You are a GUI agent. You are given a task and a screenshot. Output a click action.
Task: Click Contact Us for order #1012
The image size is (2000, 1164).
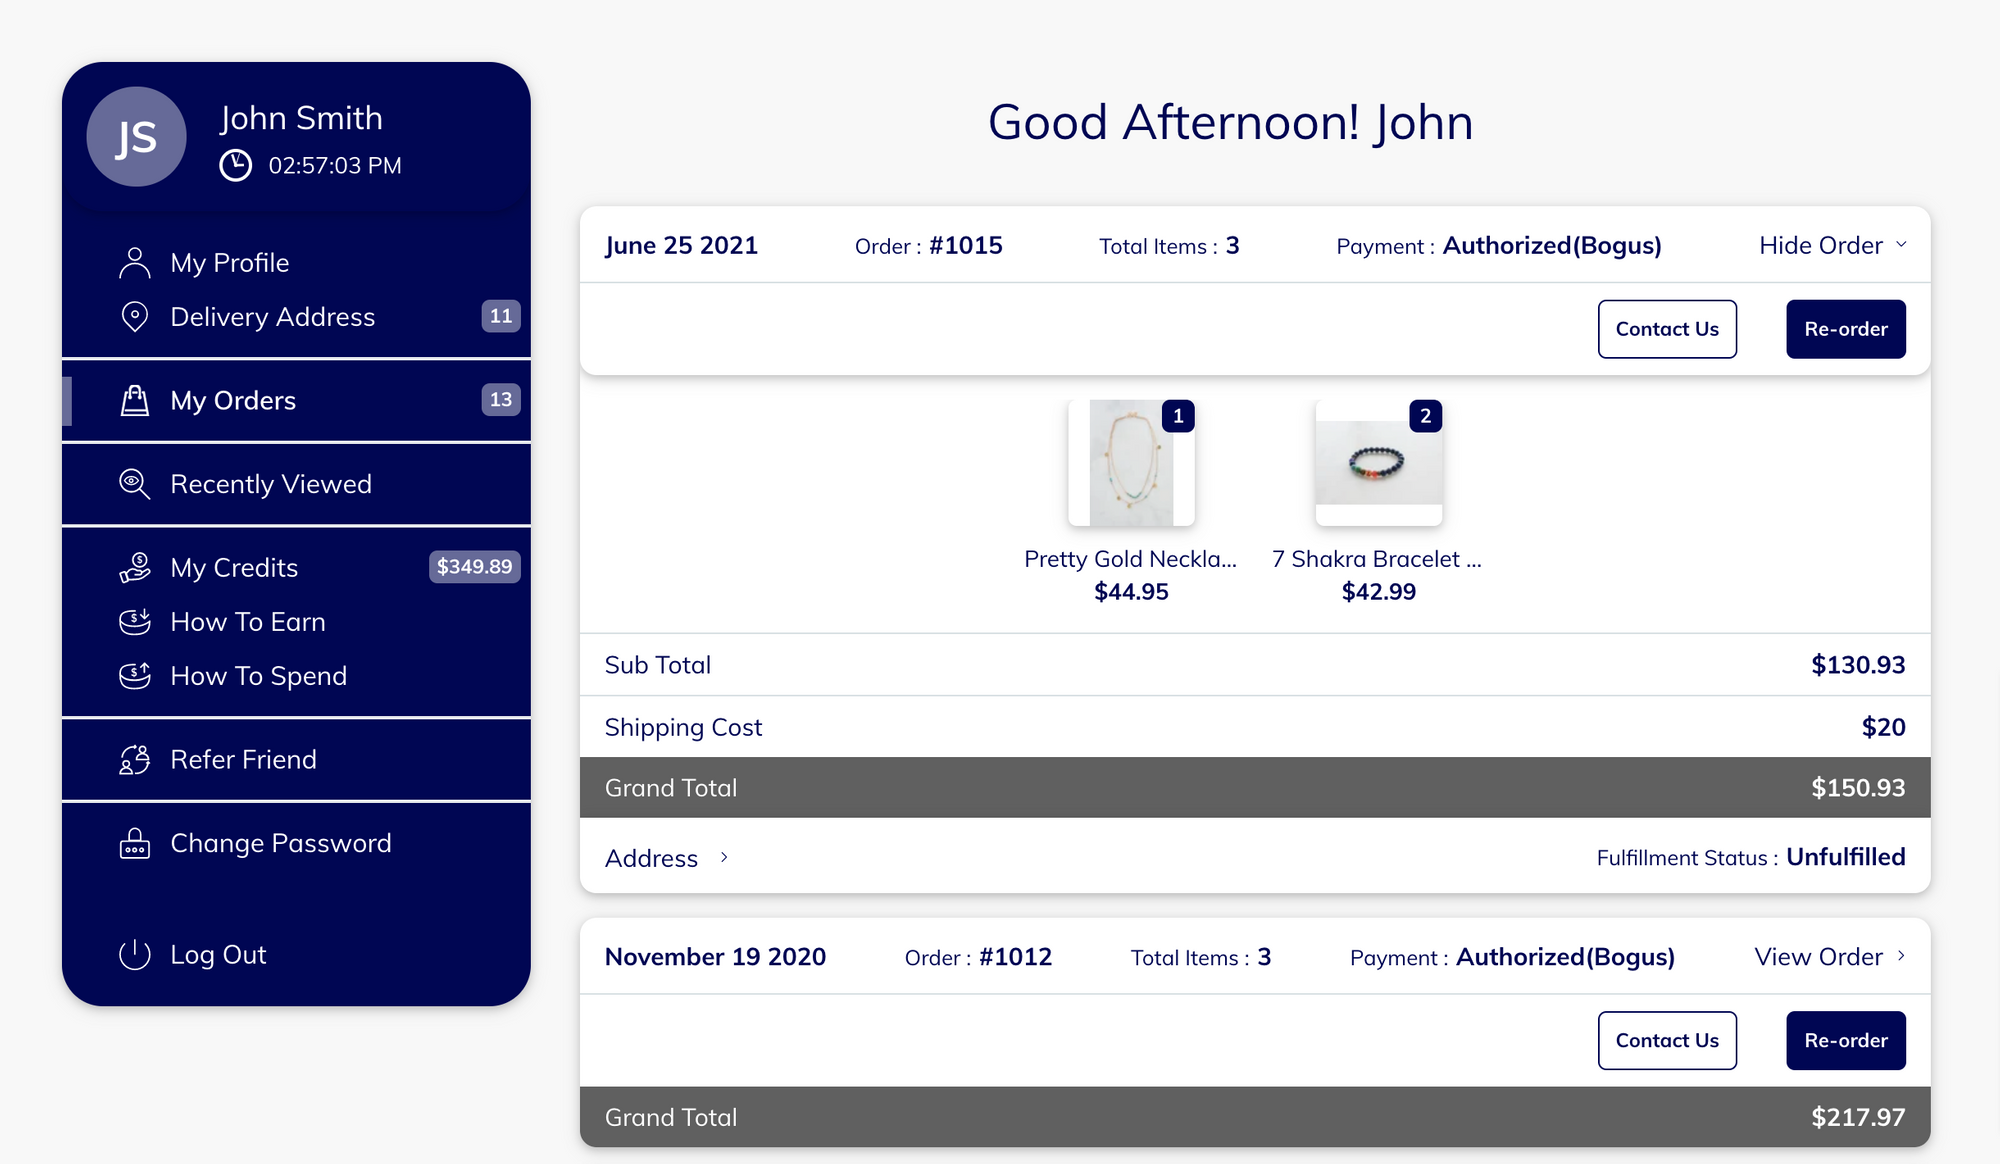pos(1667,1040)
